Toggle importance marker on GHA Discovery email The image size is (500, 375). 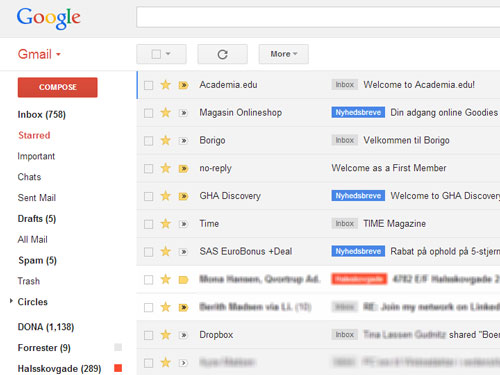[183, 196]
